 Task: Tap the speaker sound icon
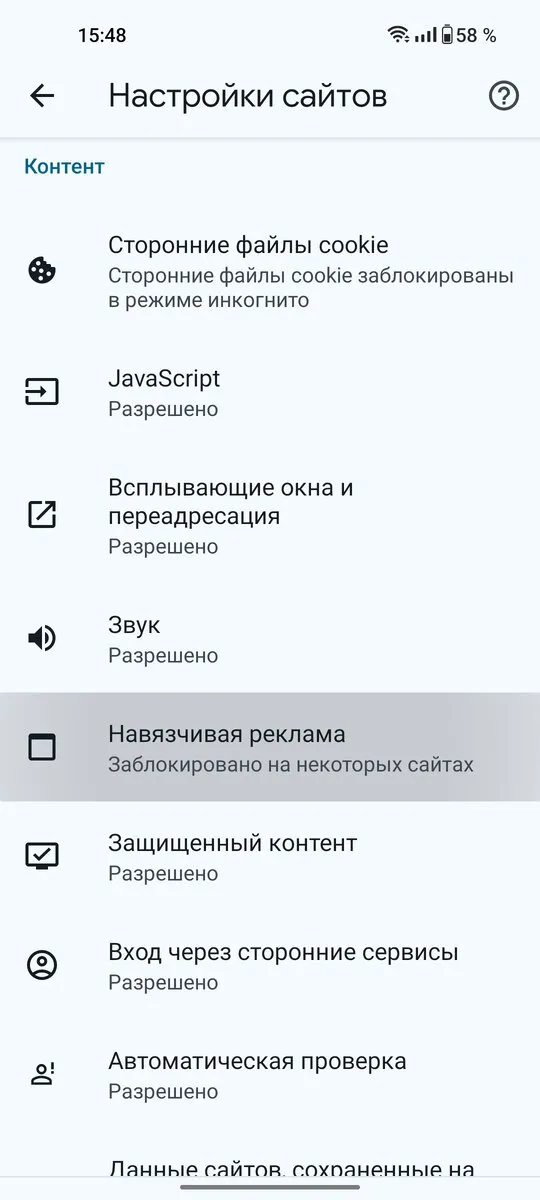(x=42, y=638)
